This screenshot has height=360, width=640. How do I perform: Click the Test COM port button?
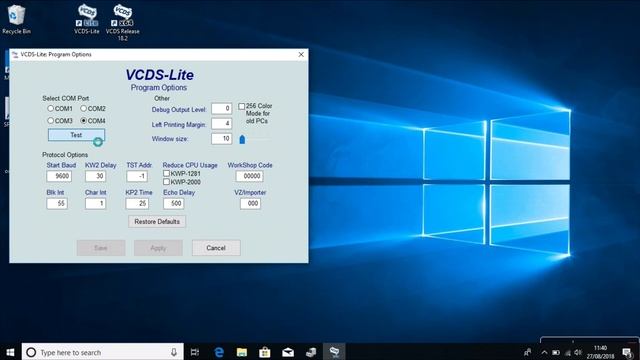click(76, 135)
